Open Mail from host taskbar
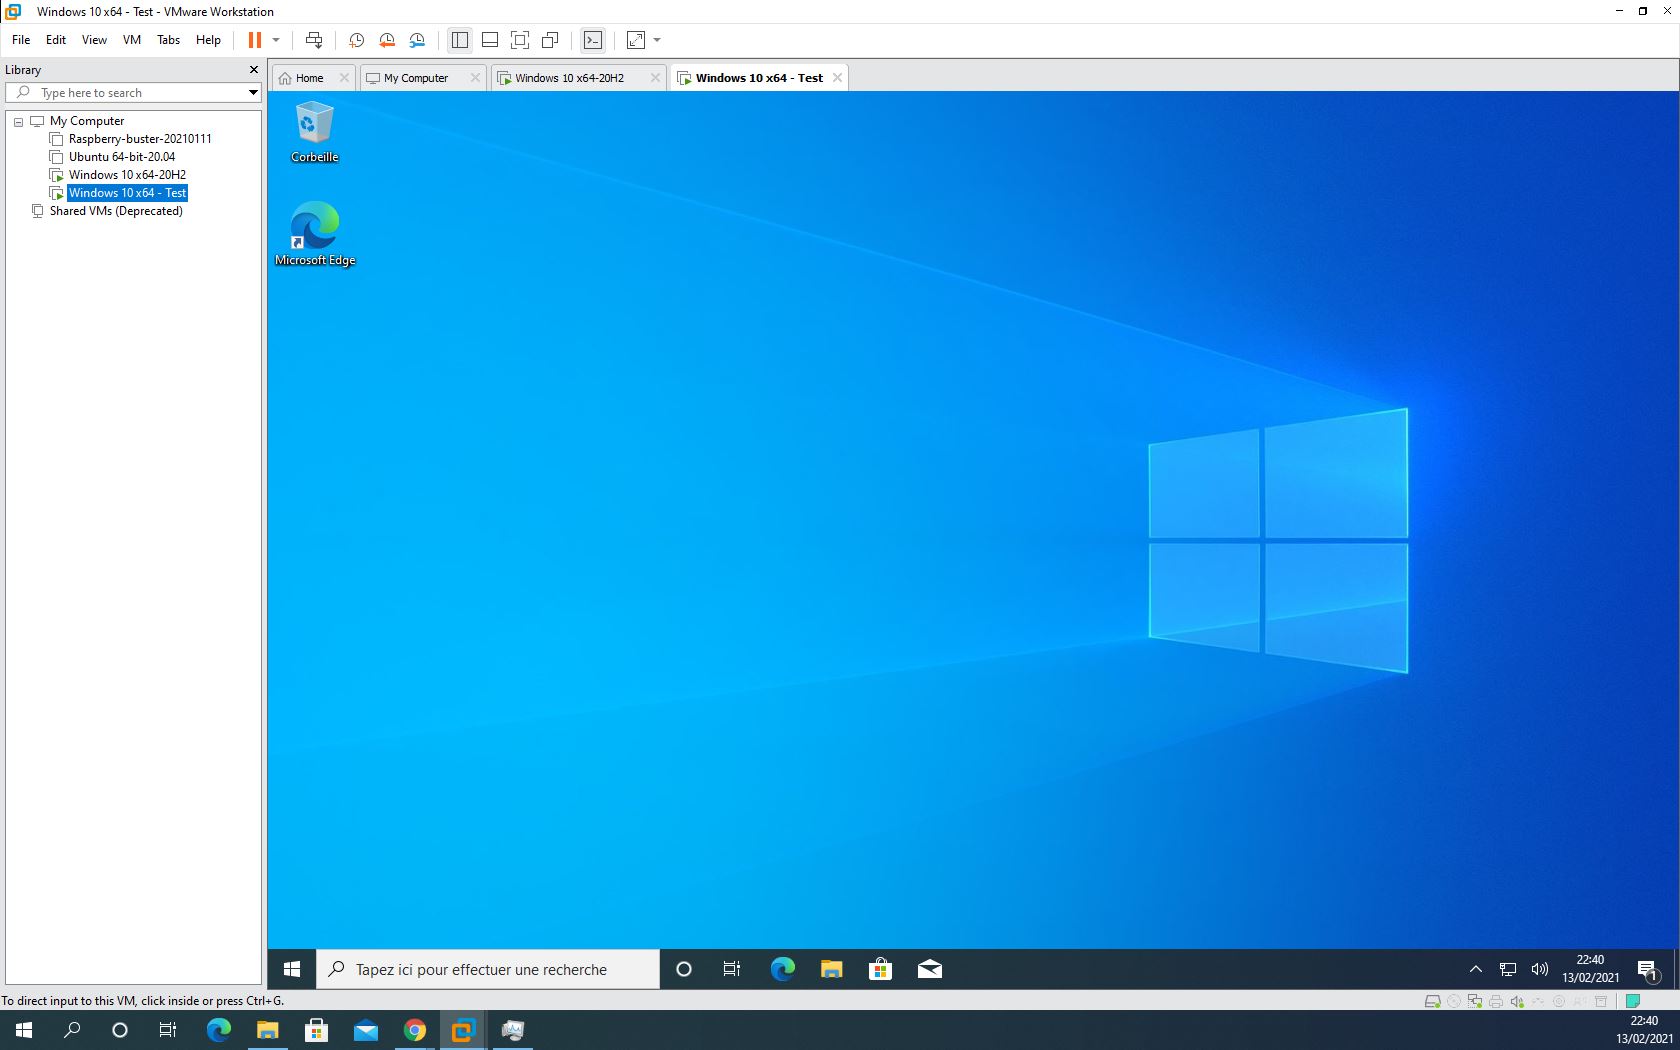 (x=365, y=1030)
